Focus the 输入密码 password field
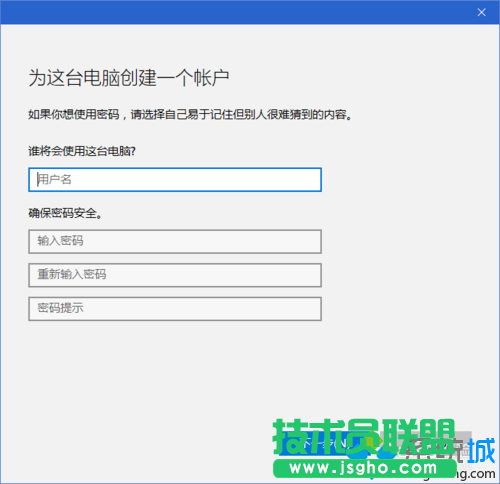The height and width of the screenshot is (484, 500). 175,241
